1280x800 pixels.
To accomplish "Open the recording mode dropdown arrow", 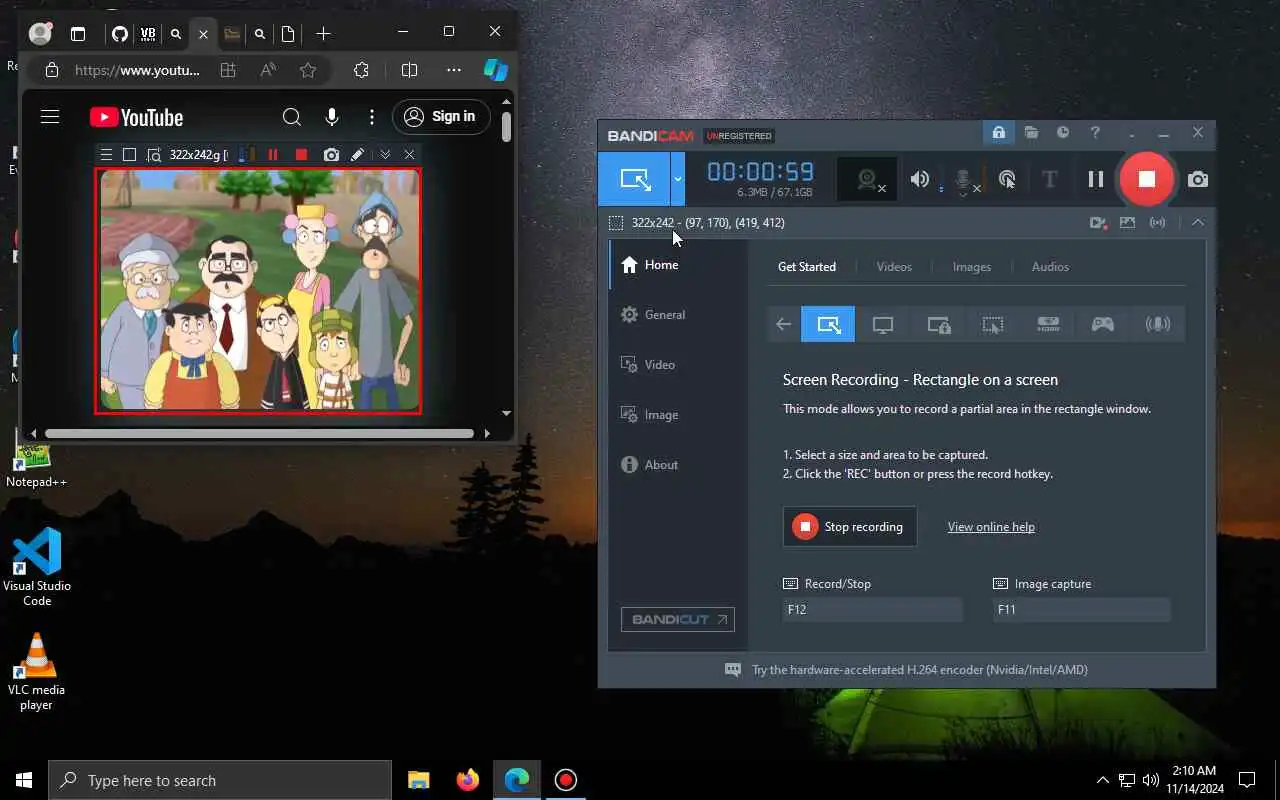I will tap(678, 179).
